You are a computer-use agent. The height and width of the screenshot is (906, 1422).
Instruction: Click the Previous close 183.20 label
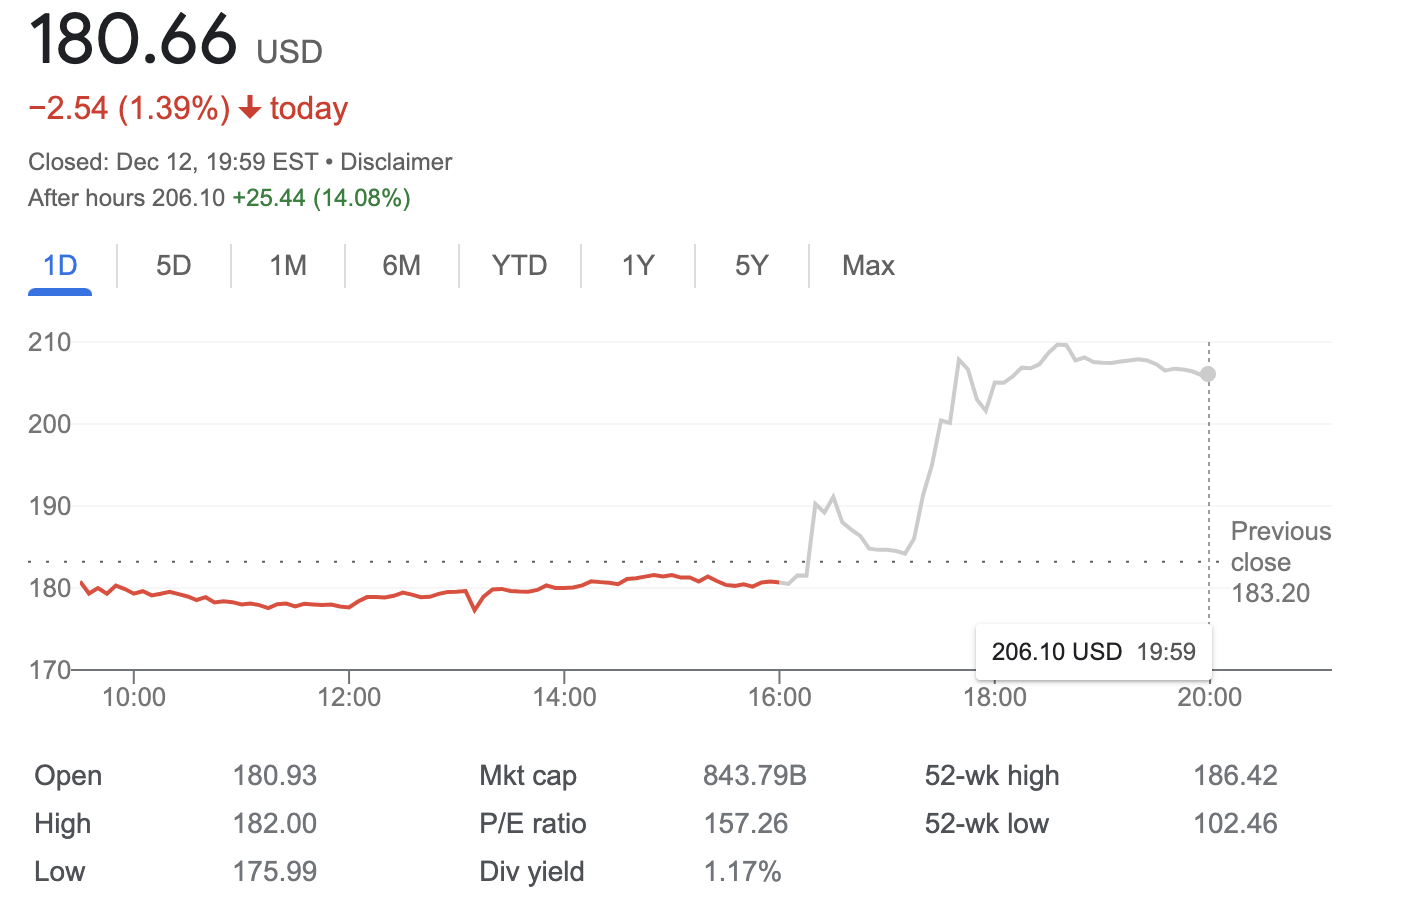(x=1280, y=562)
